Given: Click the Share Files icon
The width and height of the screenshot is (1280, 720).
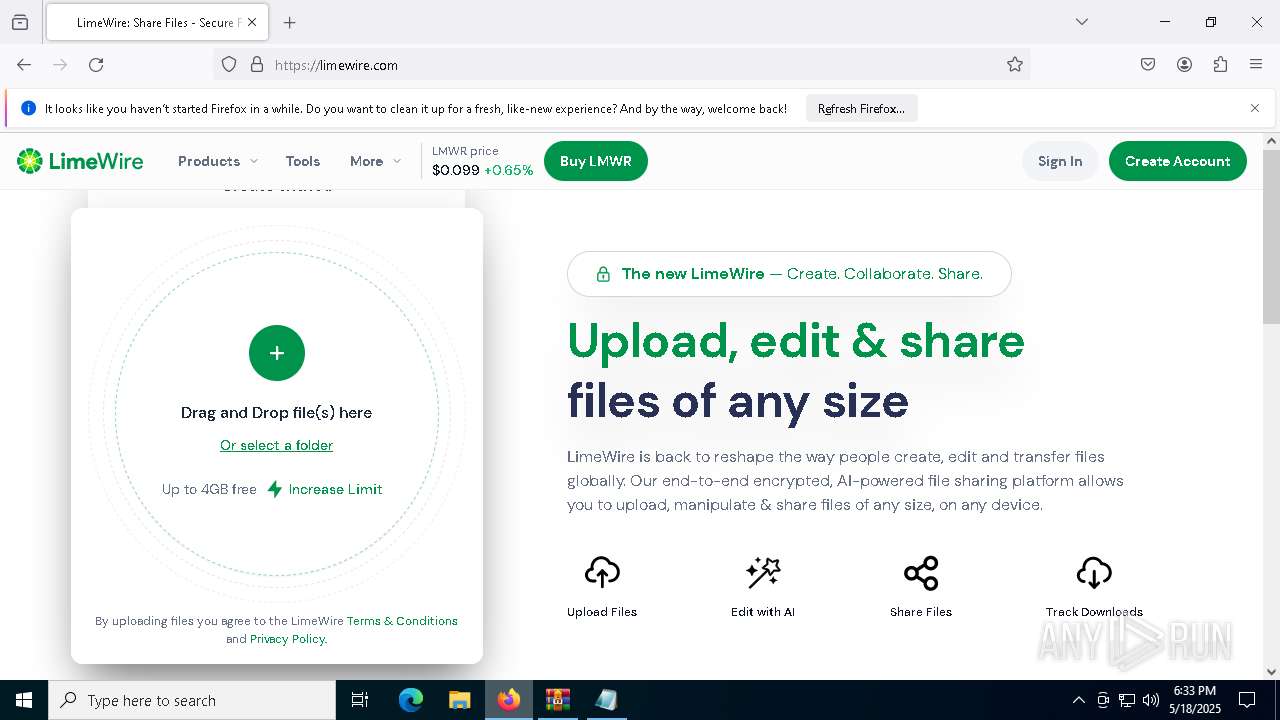Looking at the screenshot, I should point(921,573).
